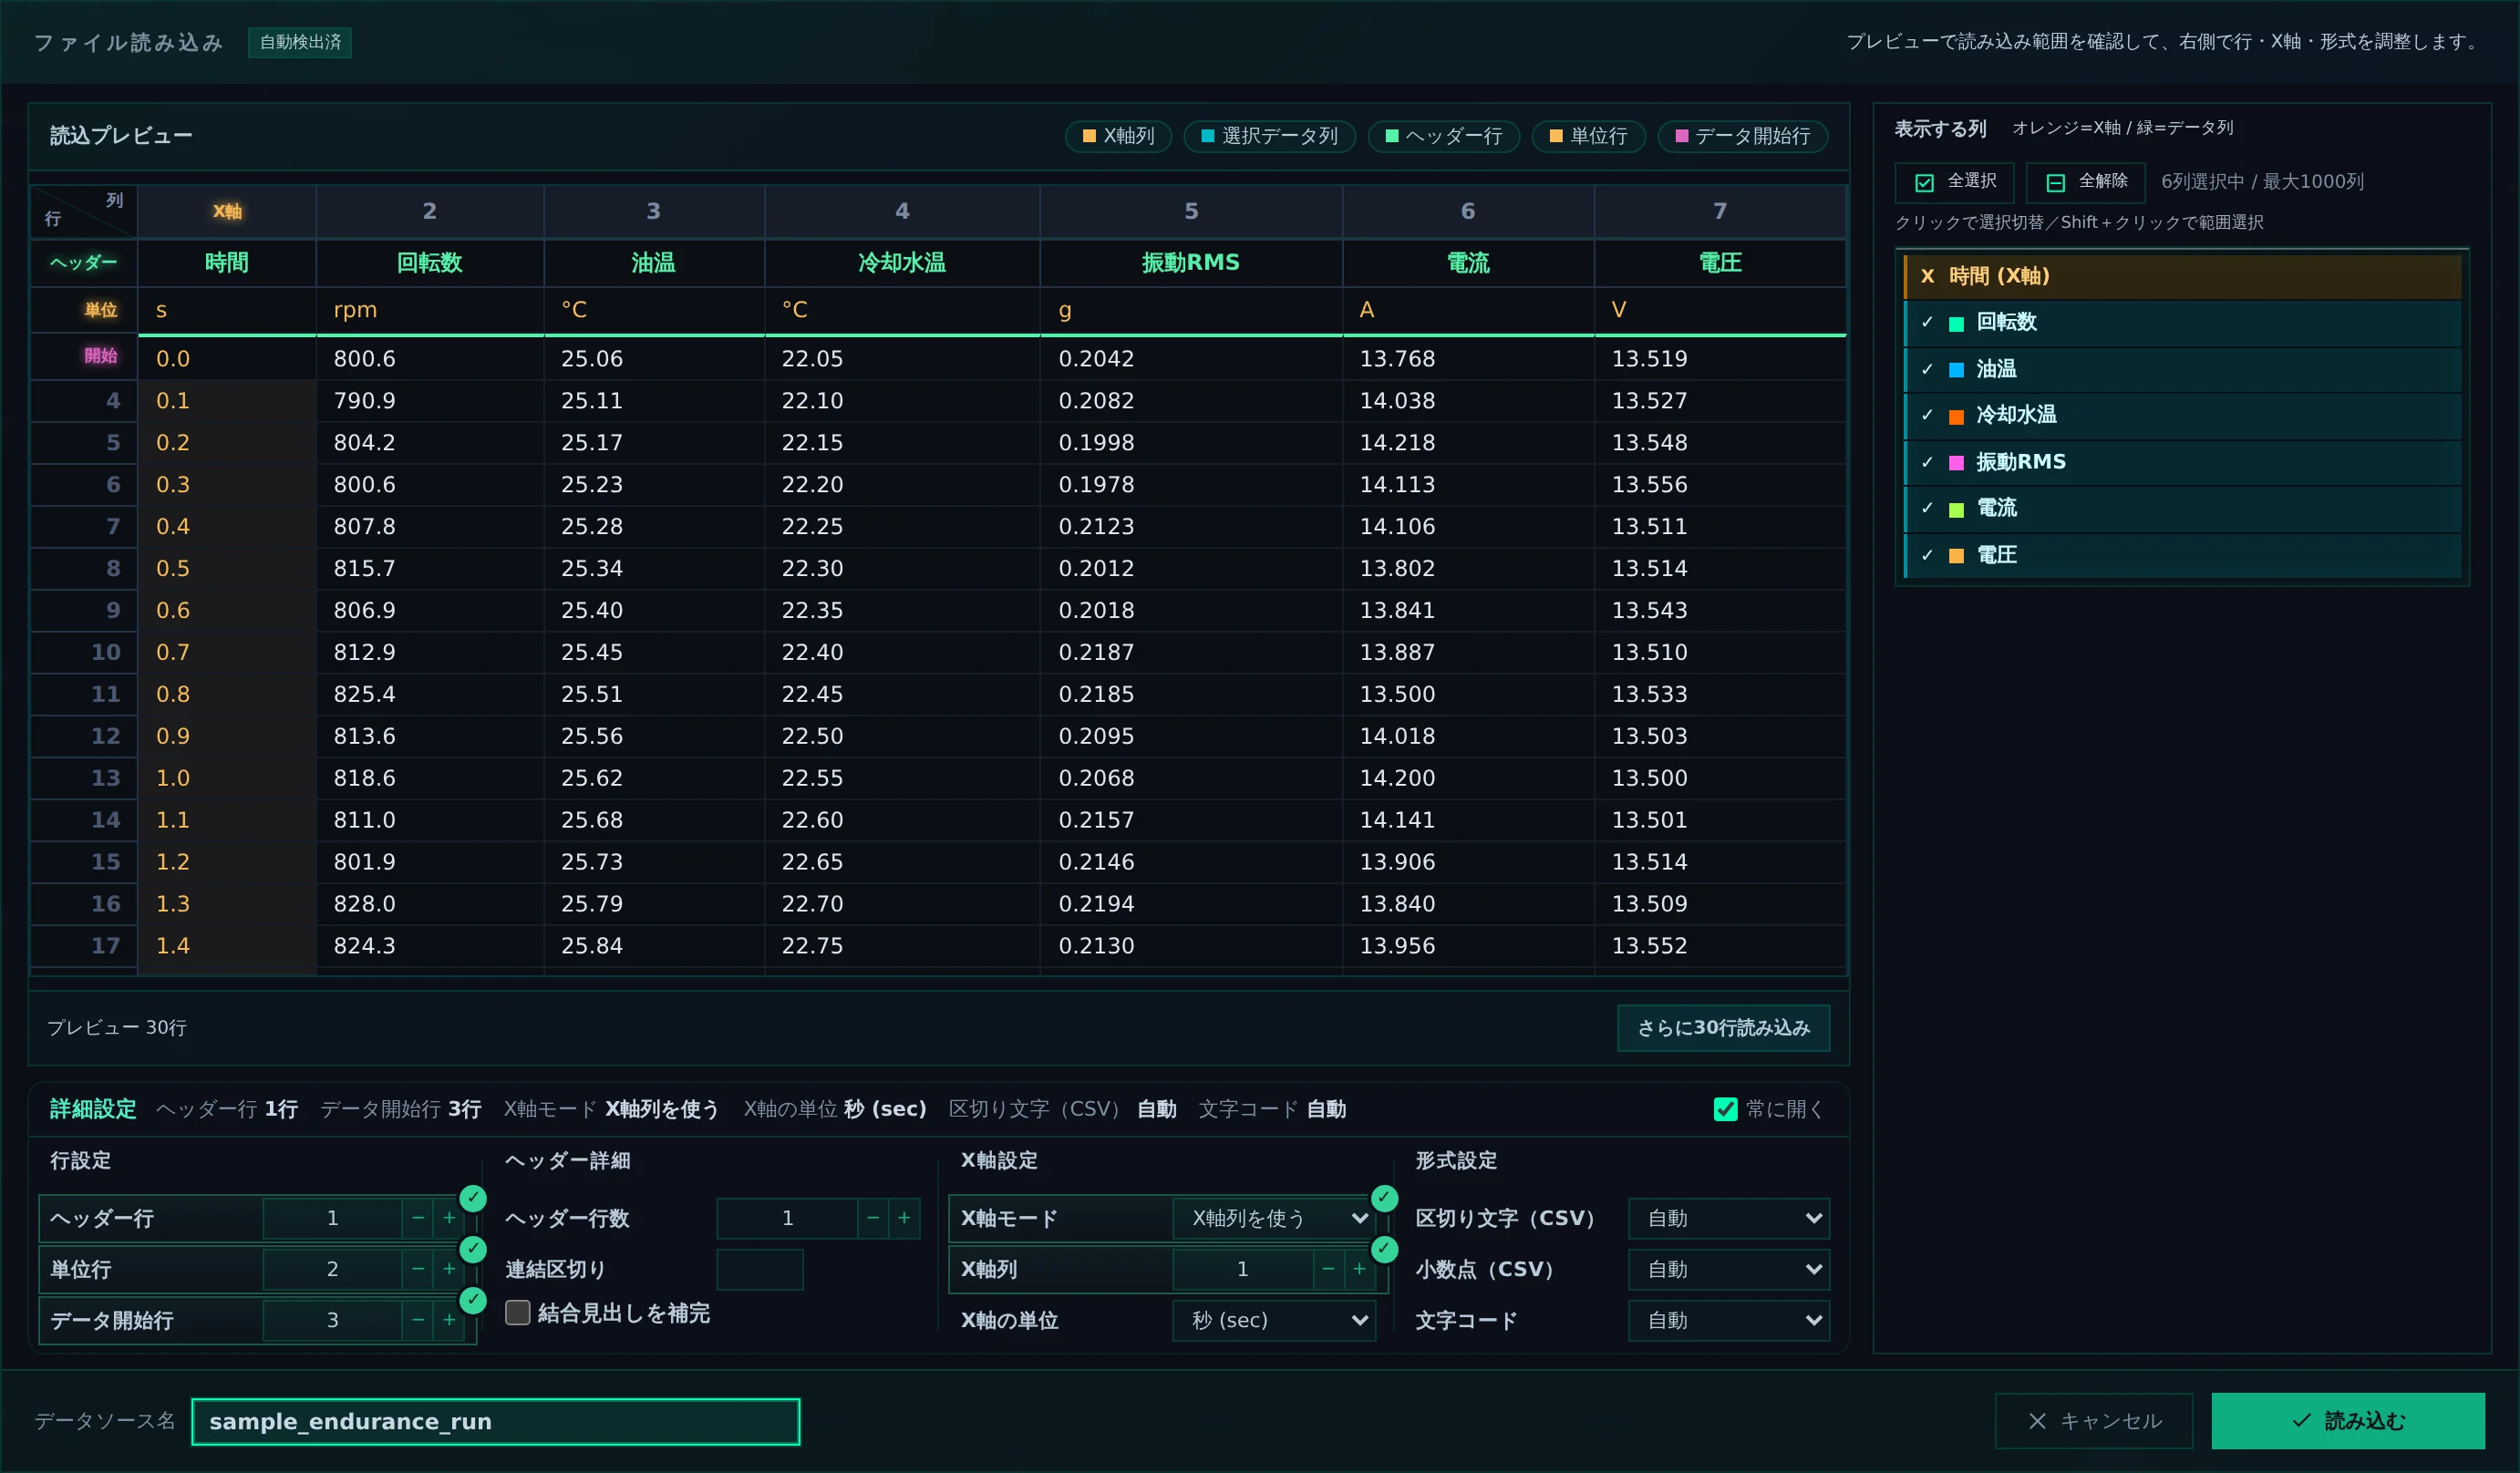Viewport: 2520px width, 1473px height.
Task: Click 回転数 column header in preview
Action: (x=430, y=263)
